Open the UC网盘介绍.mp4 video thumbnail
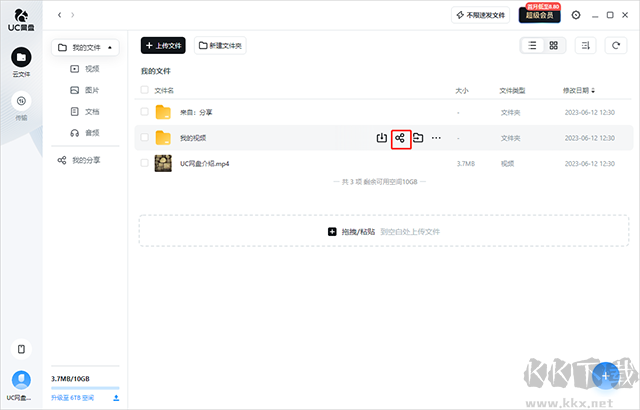Screen dimensions: 640x410 (x=163, y=162)
